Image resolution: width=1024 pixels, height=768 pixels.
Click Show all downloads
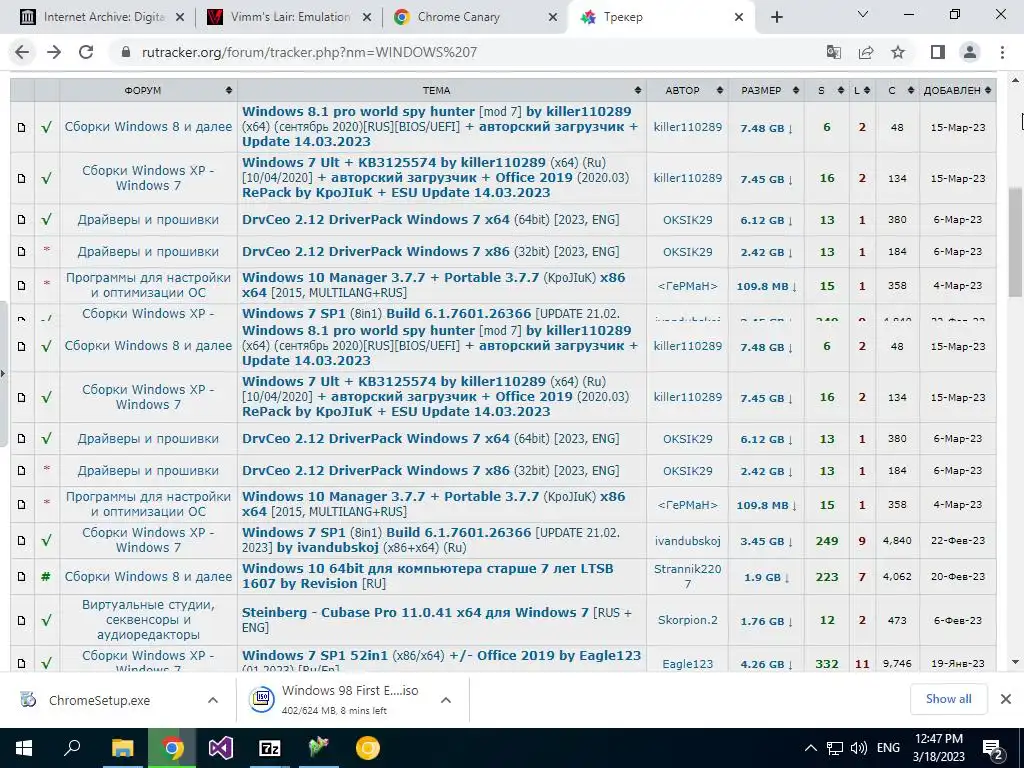948,699
